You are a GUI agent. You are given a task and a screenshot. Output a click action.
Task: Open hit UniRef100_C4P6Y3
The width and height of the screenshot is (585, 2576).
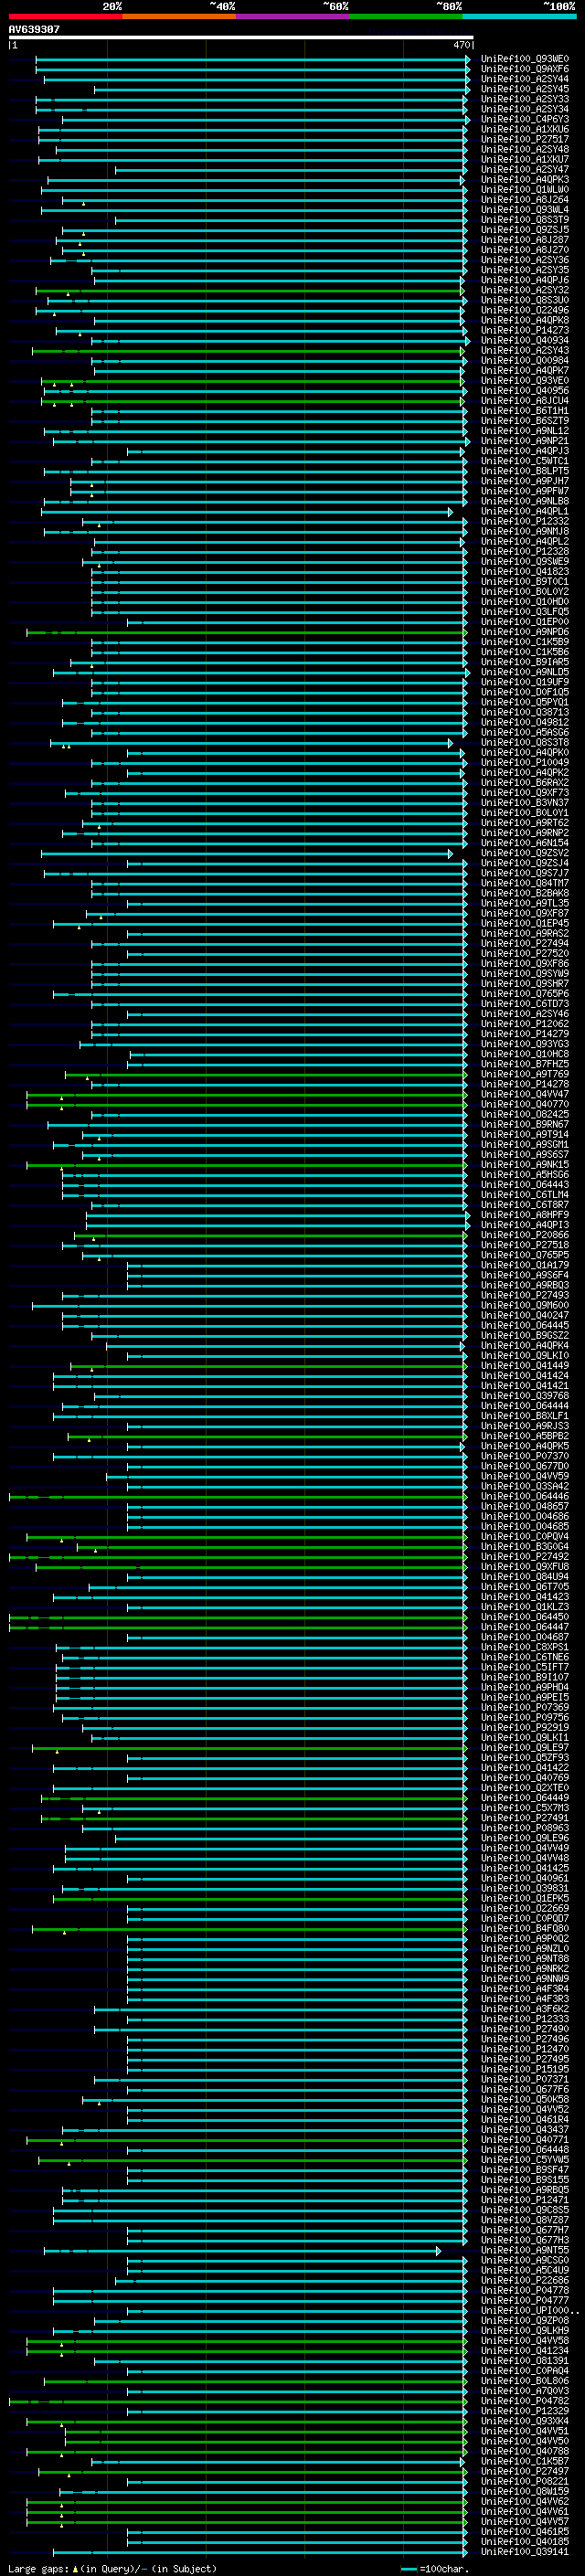(x=525, y=119)
